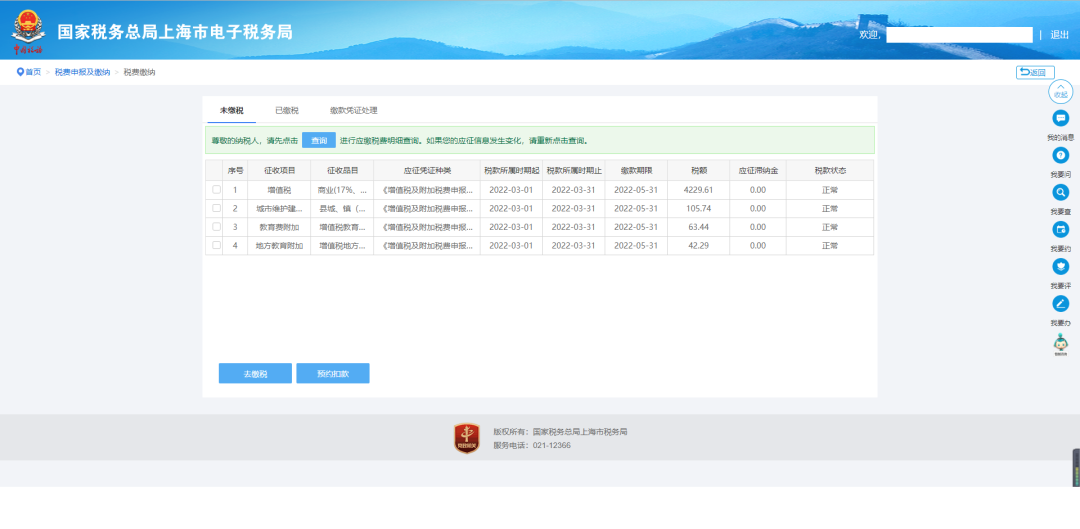Open 我要问 question icon
Viewport: 1080px width, 529px height.
pos(1061,156)
